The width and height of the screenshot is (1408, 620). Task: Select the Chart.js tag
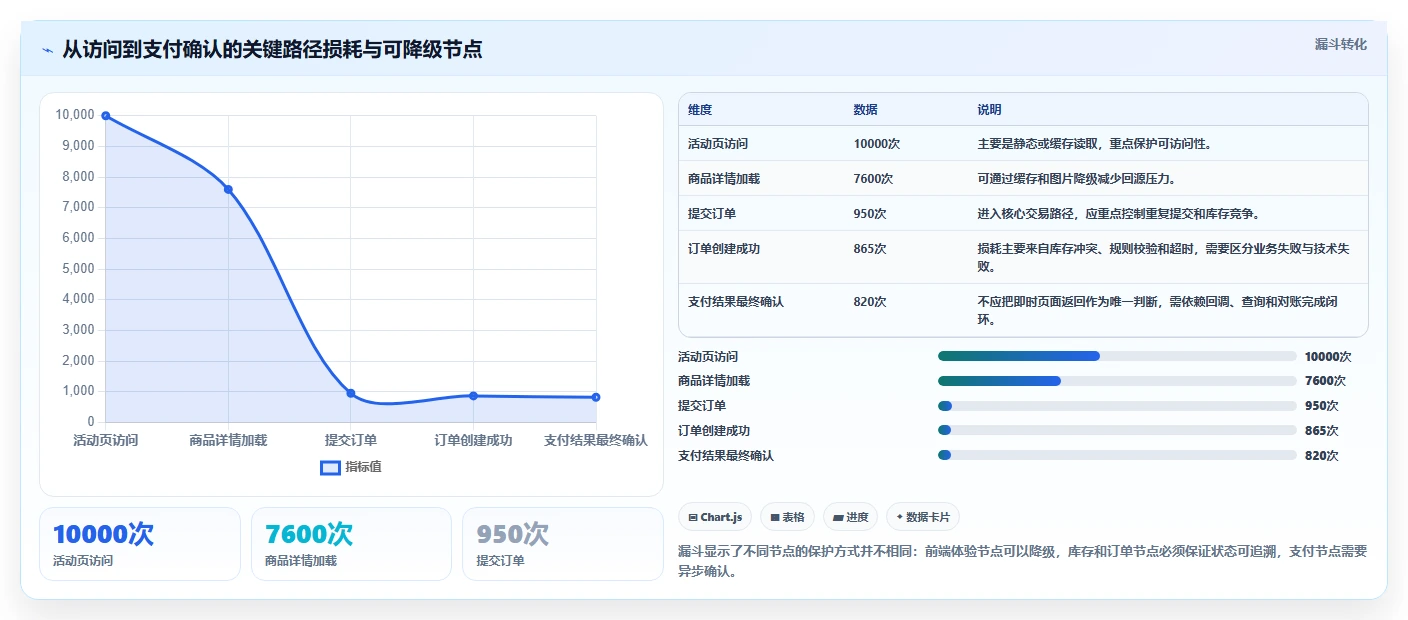coord(715,517)
